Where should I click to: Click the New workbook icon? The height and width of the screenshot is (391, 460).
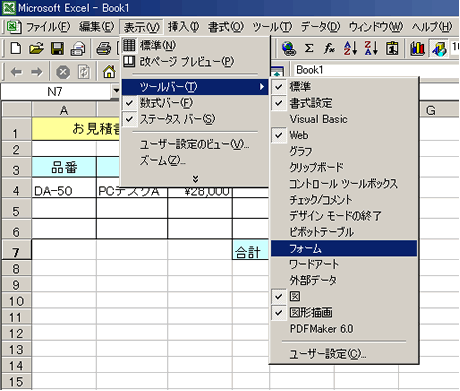[x=16, y=49]
